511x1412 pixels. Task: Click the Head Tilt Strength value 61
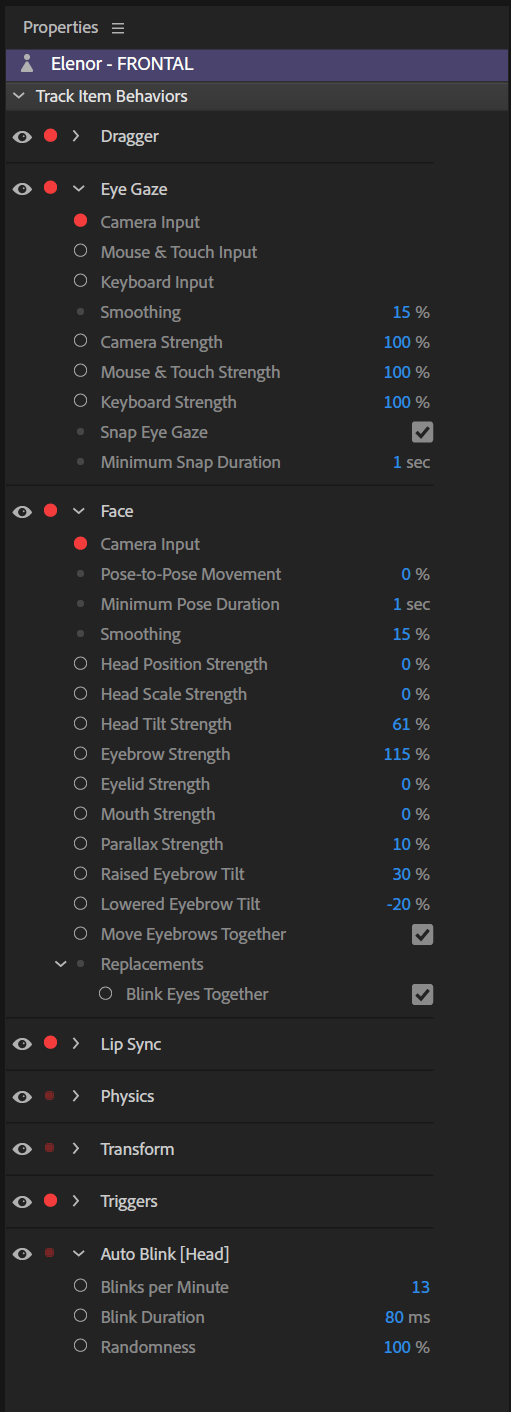(x=401, y=724)
